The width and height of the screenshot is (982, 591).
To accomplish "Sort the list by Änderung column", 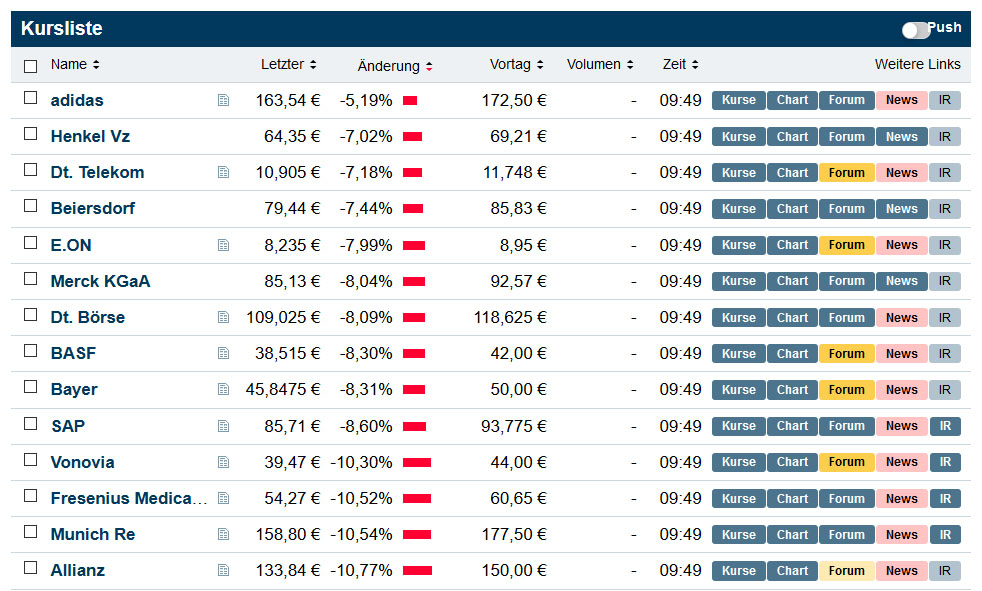I will pos(395,66).
